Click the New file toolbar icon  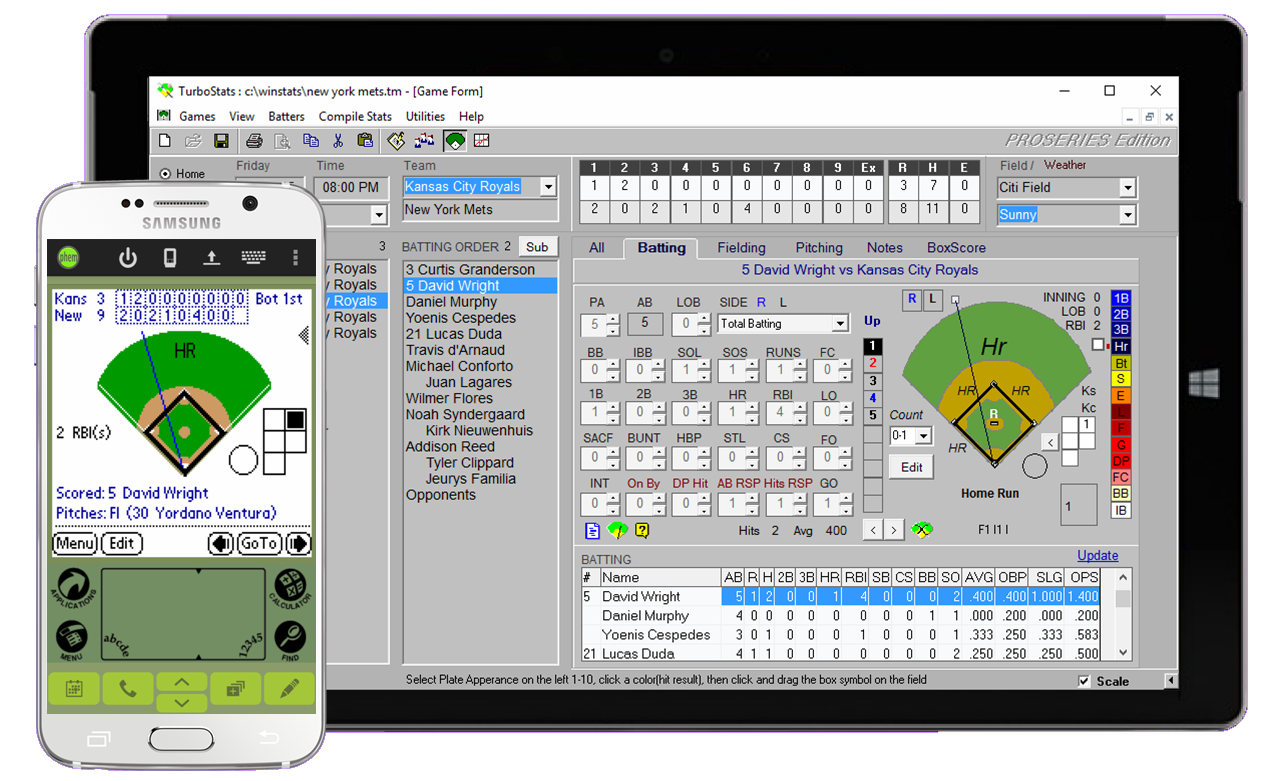tap(166, 141)
